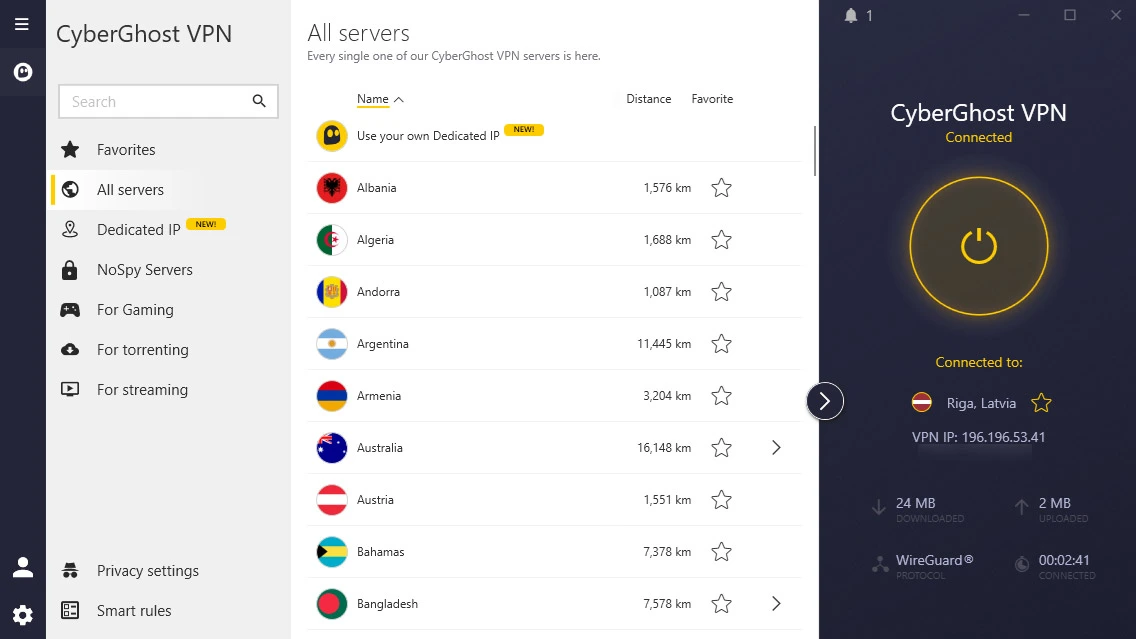The width and height of the screenshot is (1136, 639).
Task: Open the settings gear icon
Action: pos(22,615)
